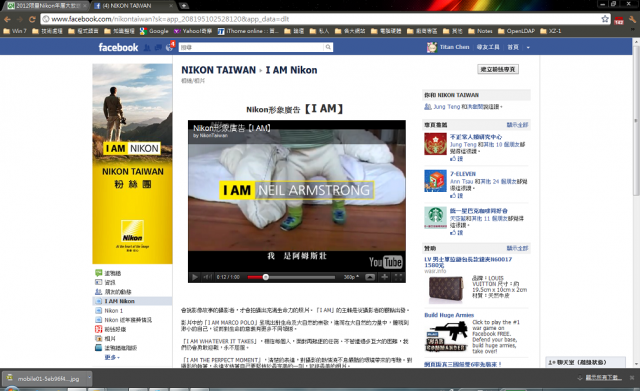This screenshot has width=640, height=391.
Task: Like the Starbucks page suggestion
Action: click(456, 233)
